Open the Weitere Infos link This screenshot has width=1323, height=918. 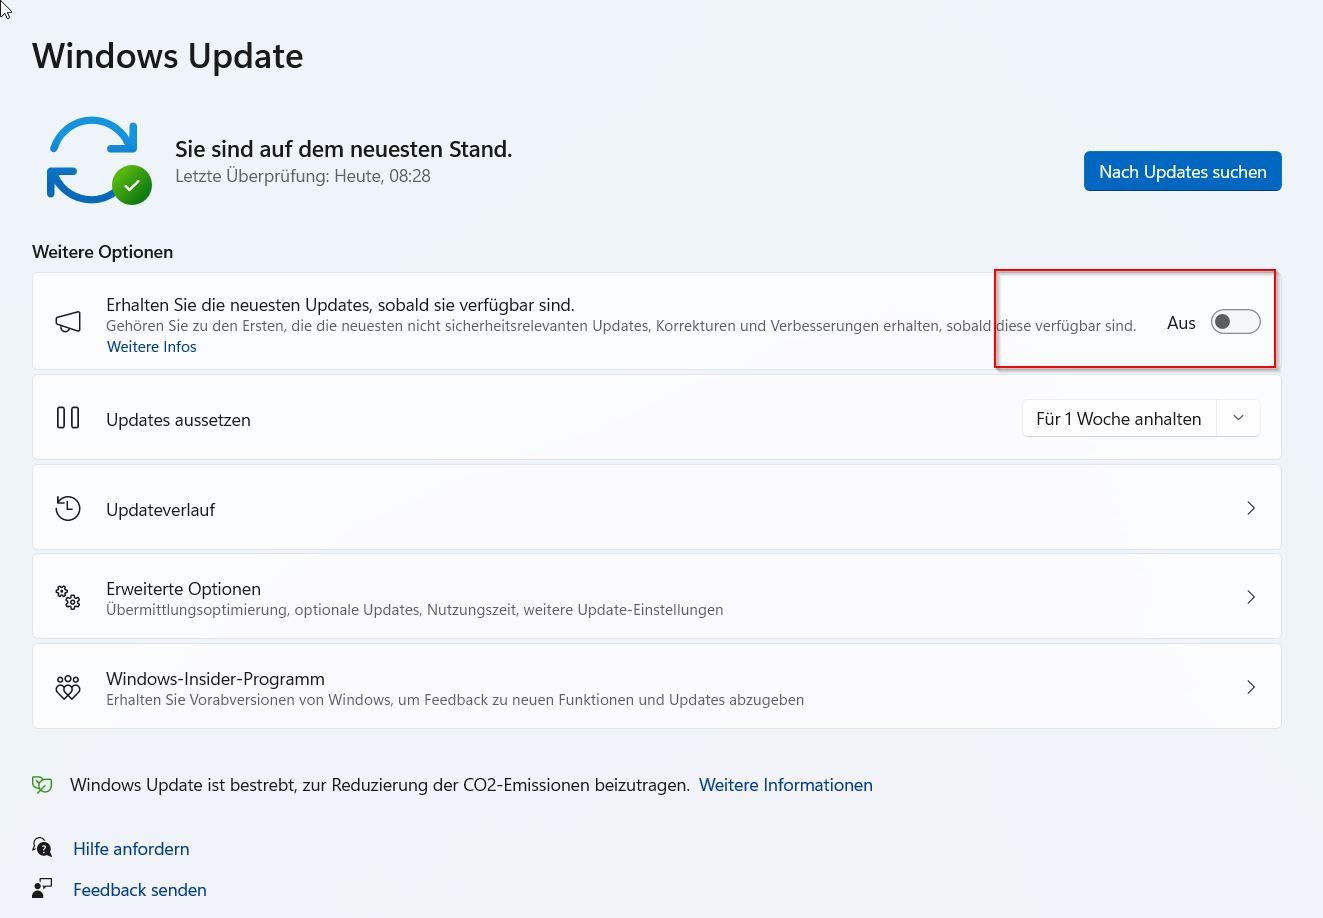pos(152,347)
